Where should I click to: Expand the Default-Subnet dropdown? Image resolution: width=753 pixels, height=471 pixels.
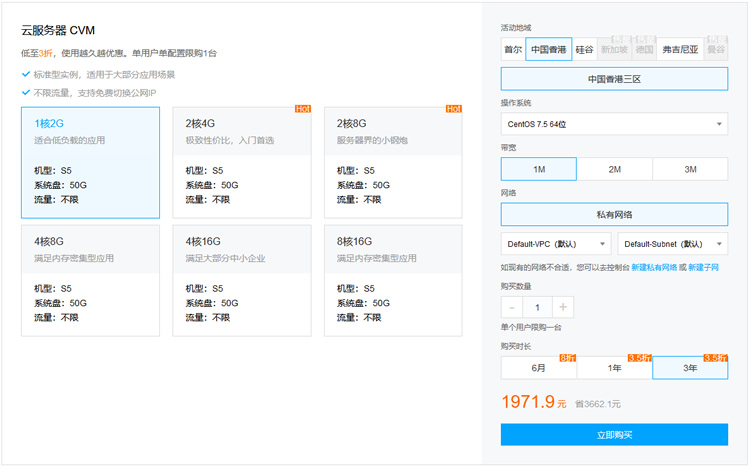tap(673, 244)
